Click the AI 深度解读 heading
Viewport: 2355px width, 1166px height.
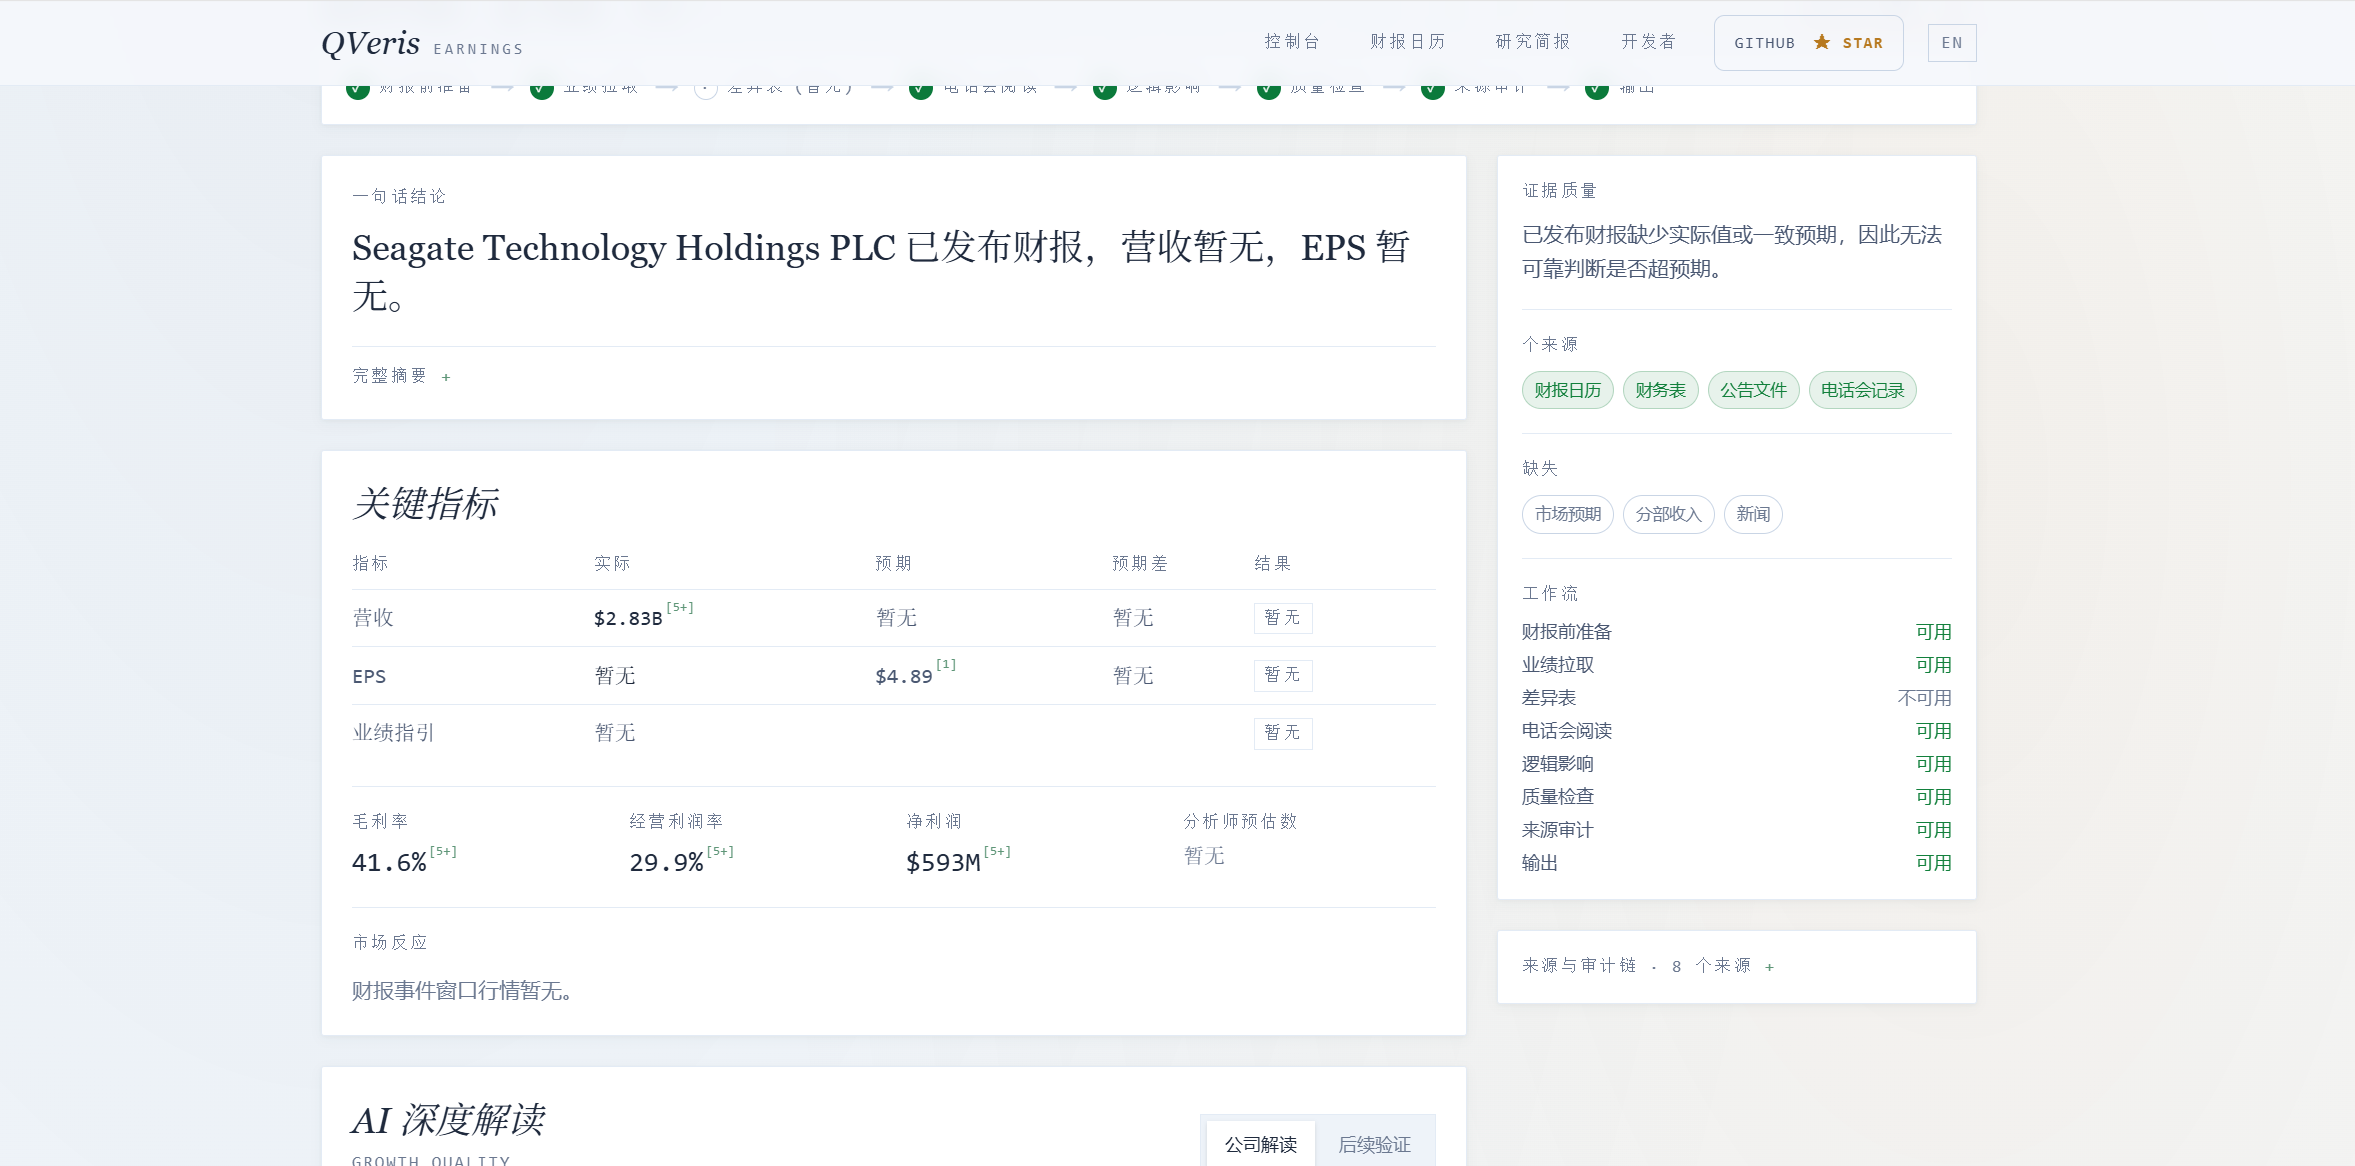(448, 1120)
